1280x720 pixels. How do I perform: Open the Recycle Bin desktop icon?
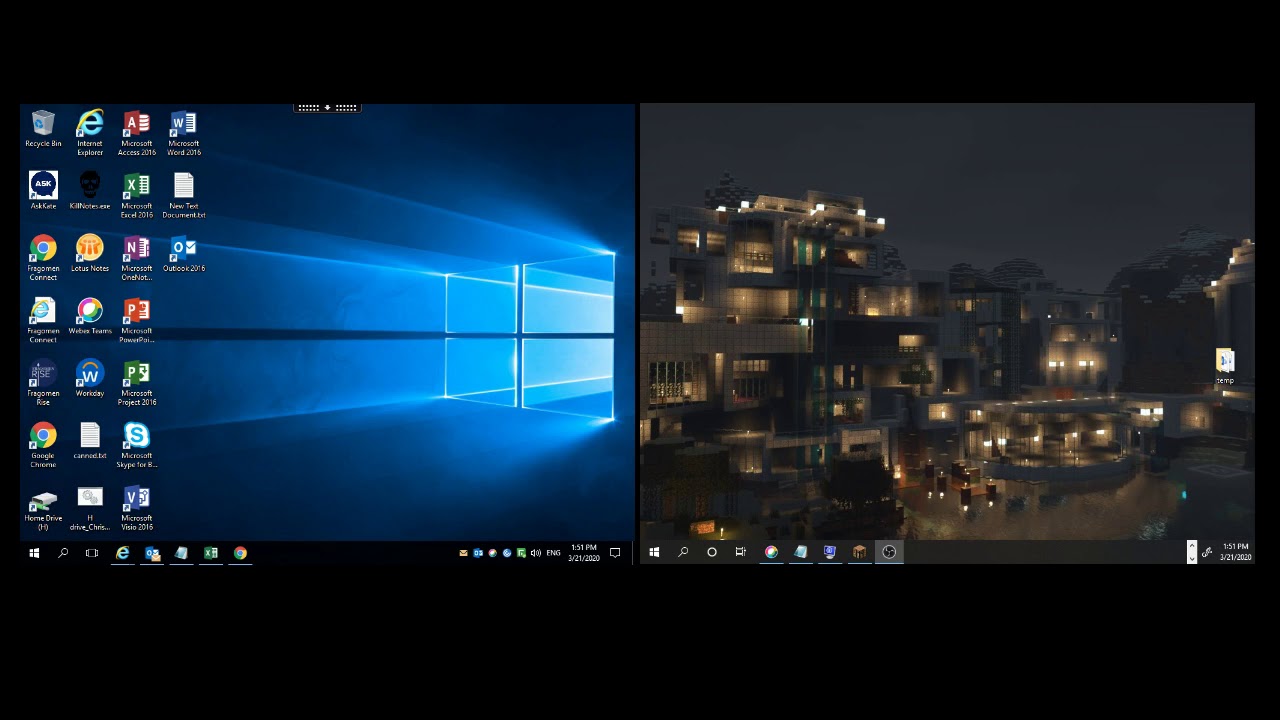click(x=43, y=130)
